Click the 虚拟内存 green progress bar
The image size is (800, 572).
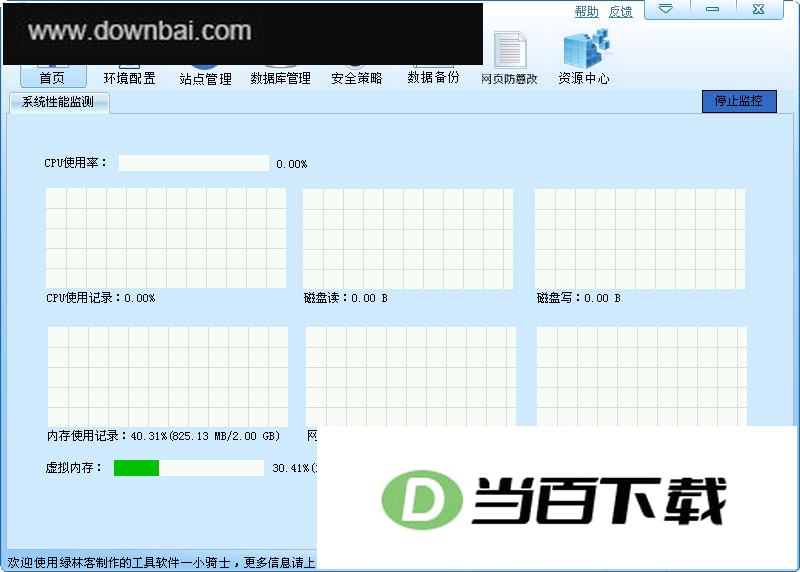189,467
